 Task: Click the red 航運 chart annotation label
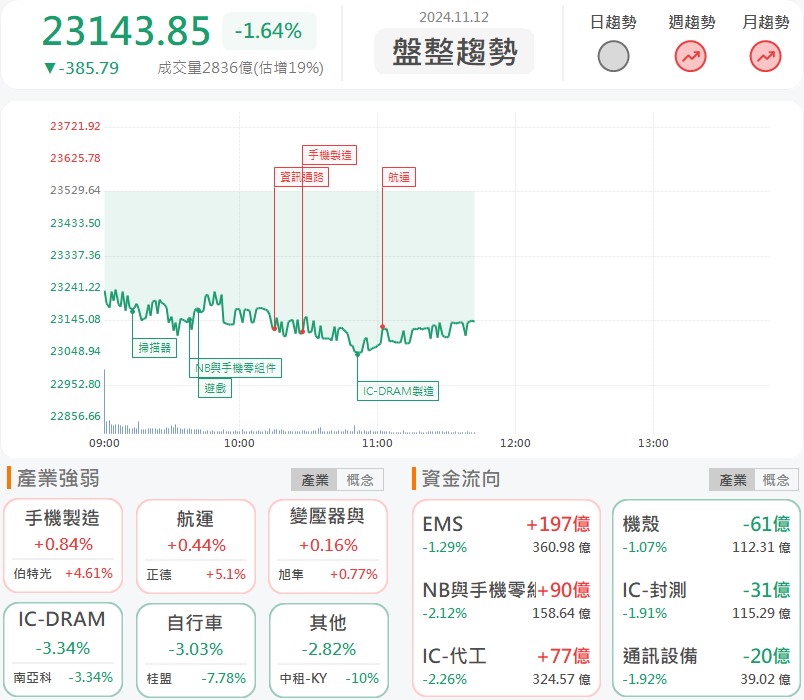398,177
